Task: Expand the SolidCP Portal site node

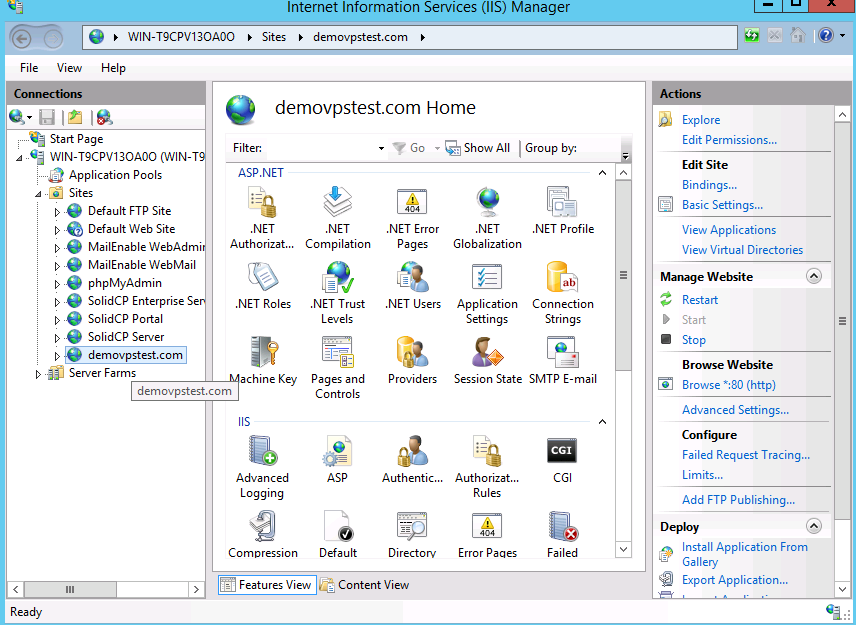Action: point(57,320)
